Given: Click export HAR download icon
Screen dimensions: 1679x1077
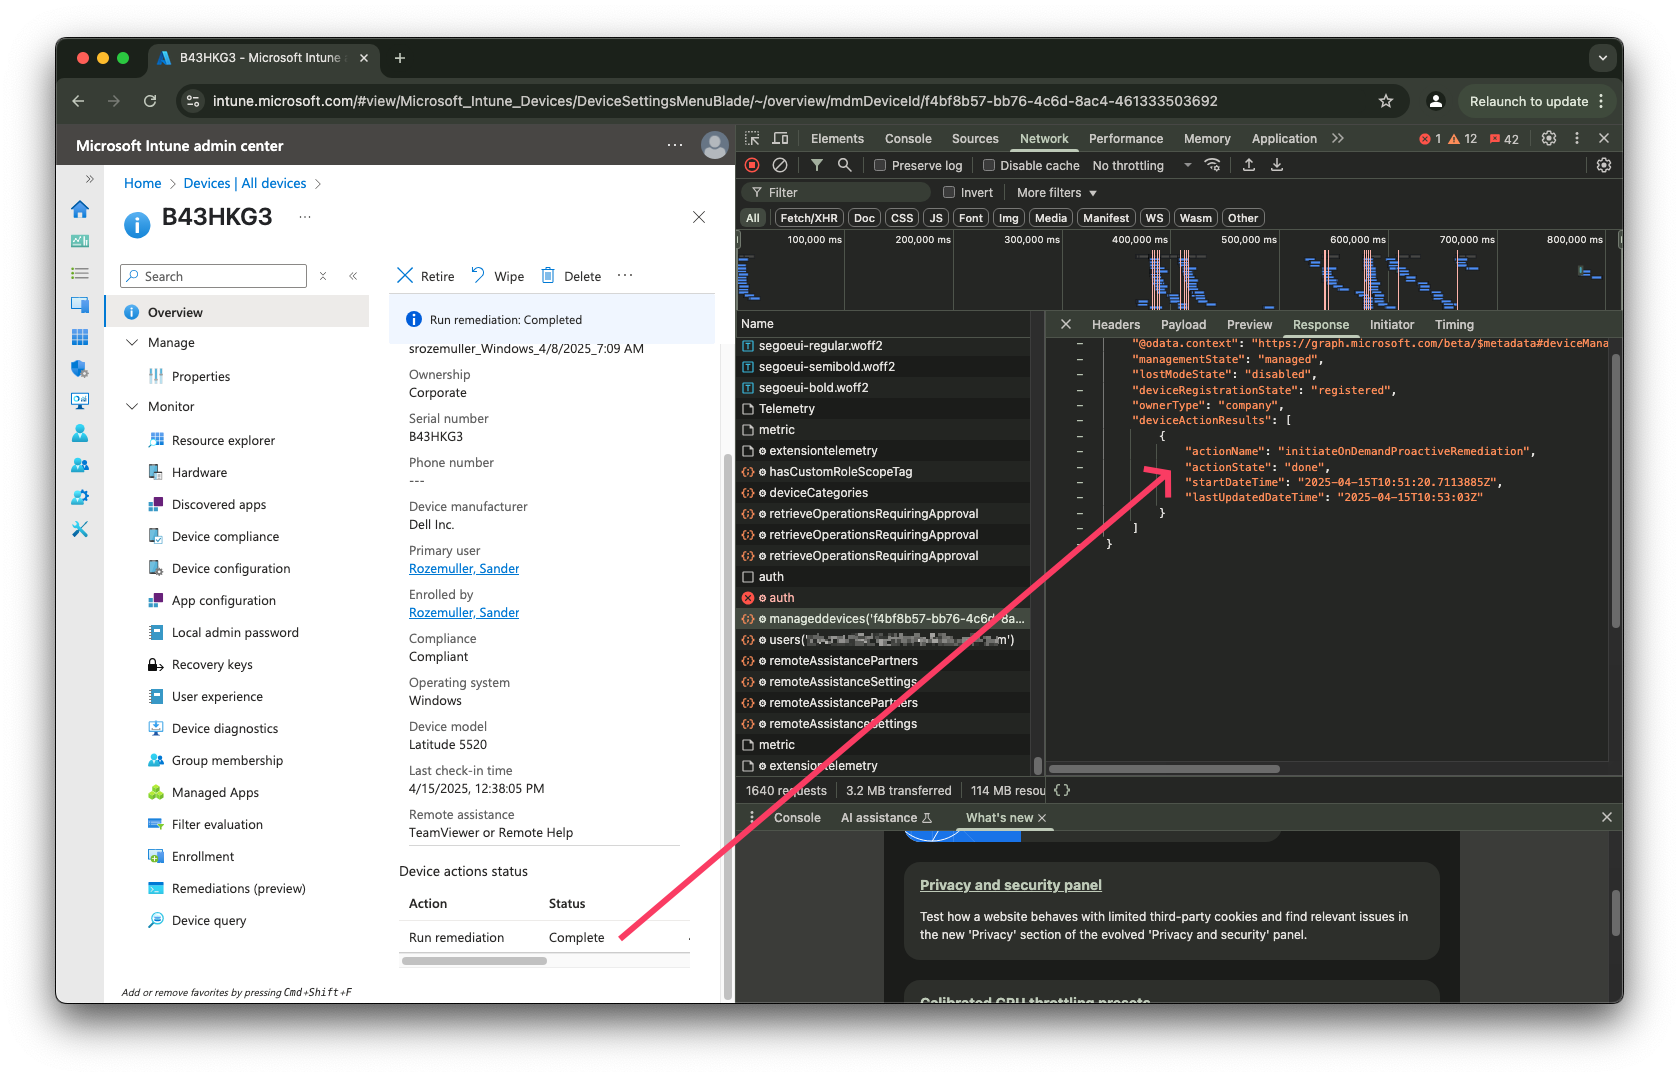Looking at the screenshot, I should [1277, 165].
